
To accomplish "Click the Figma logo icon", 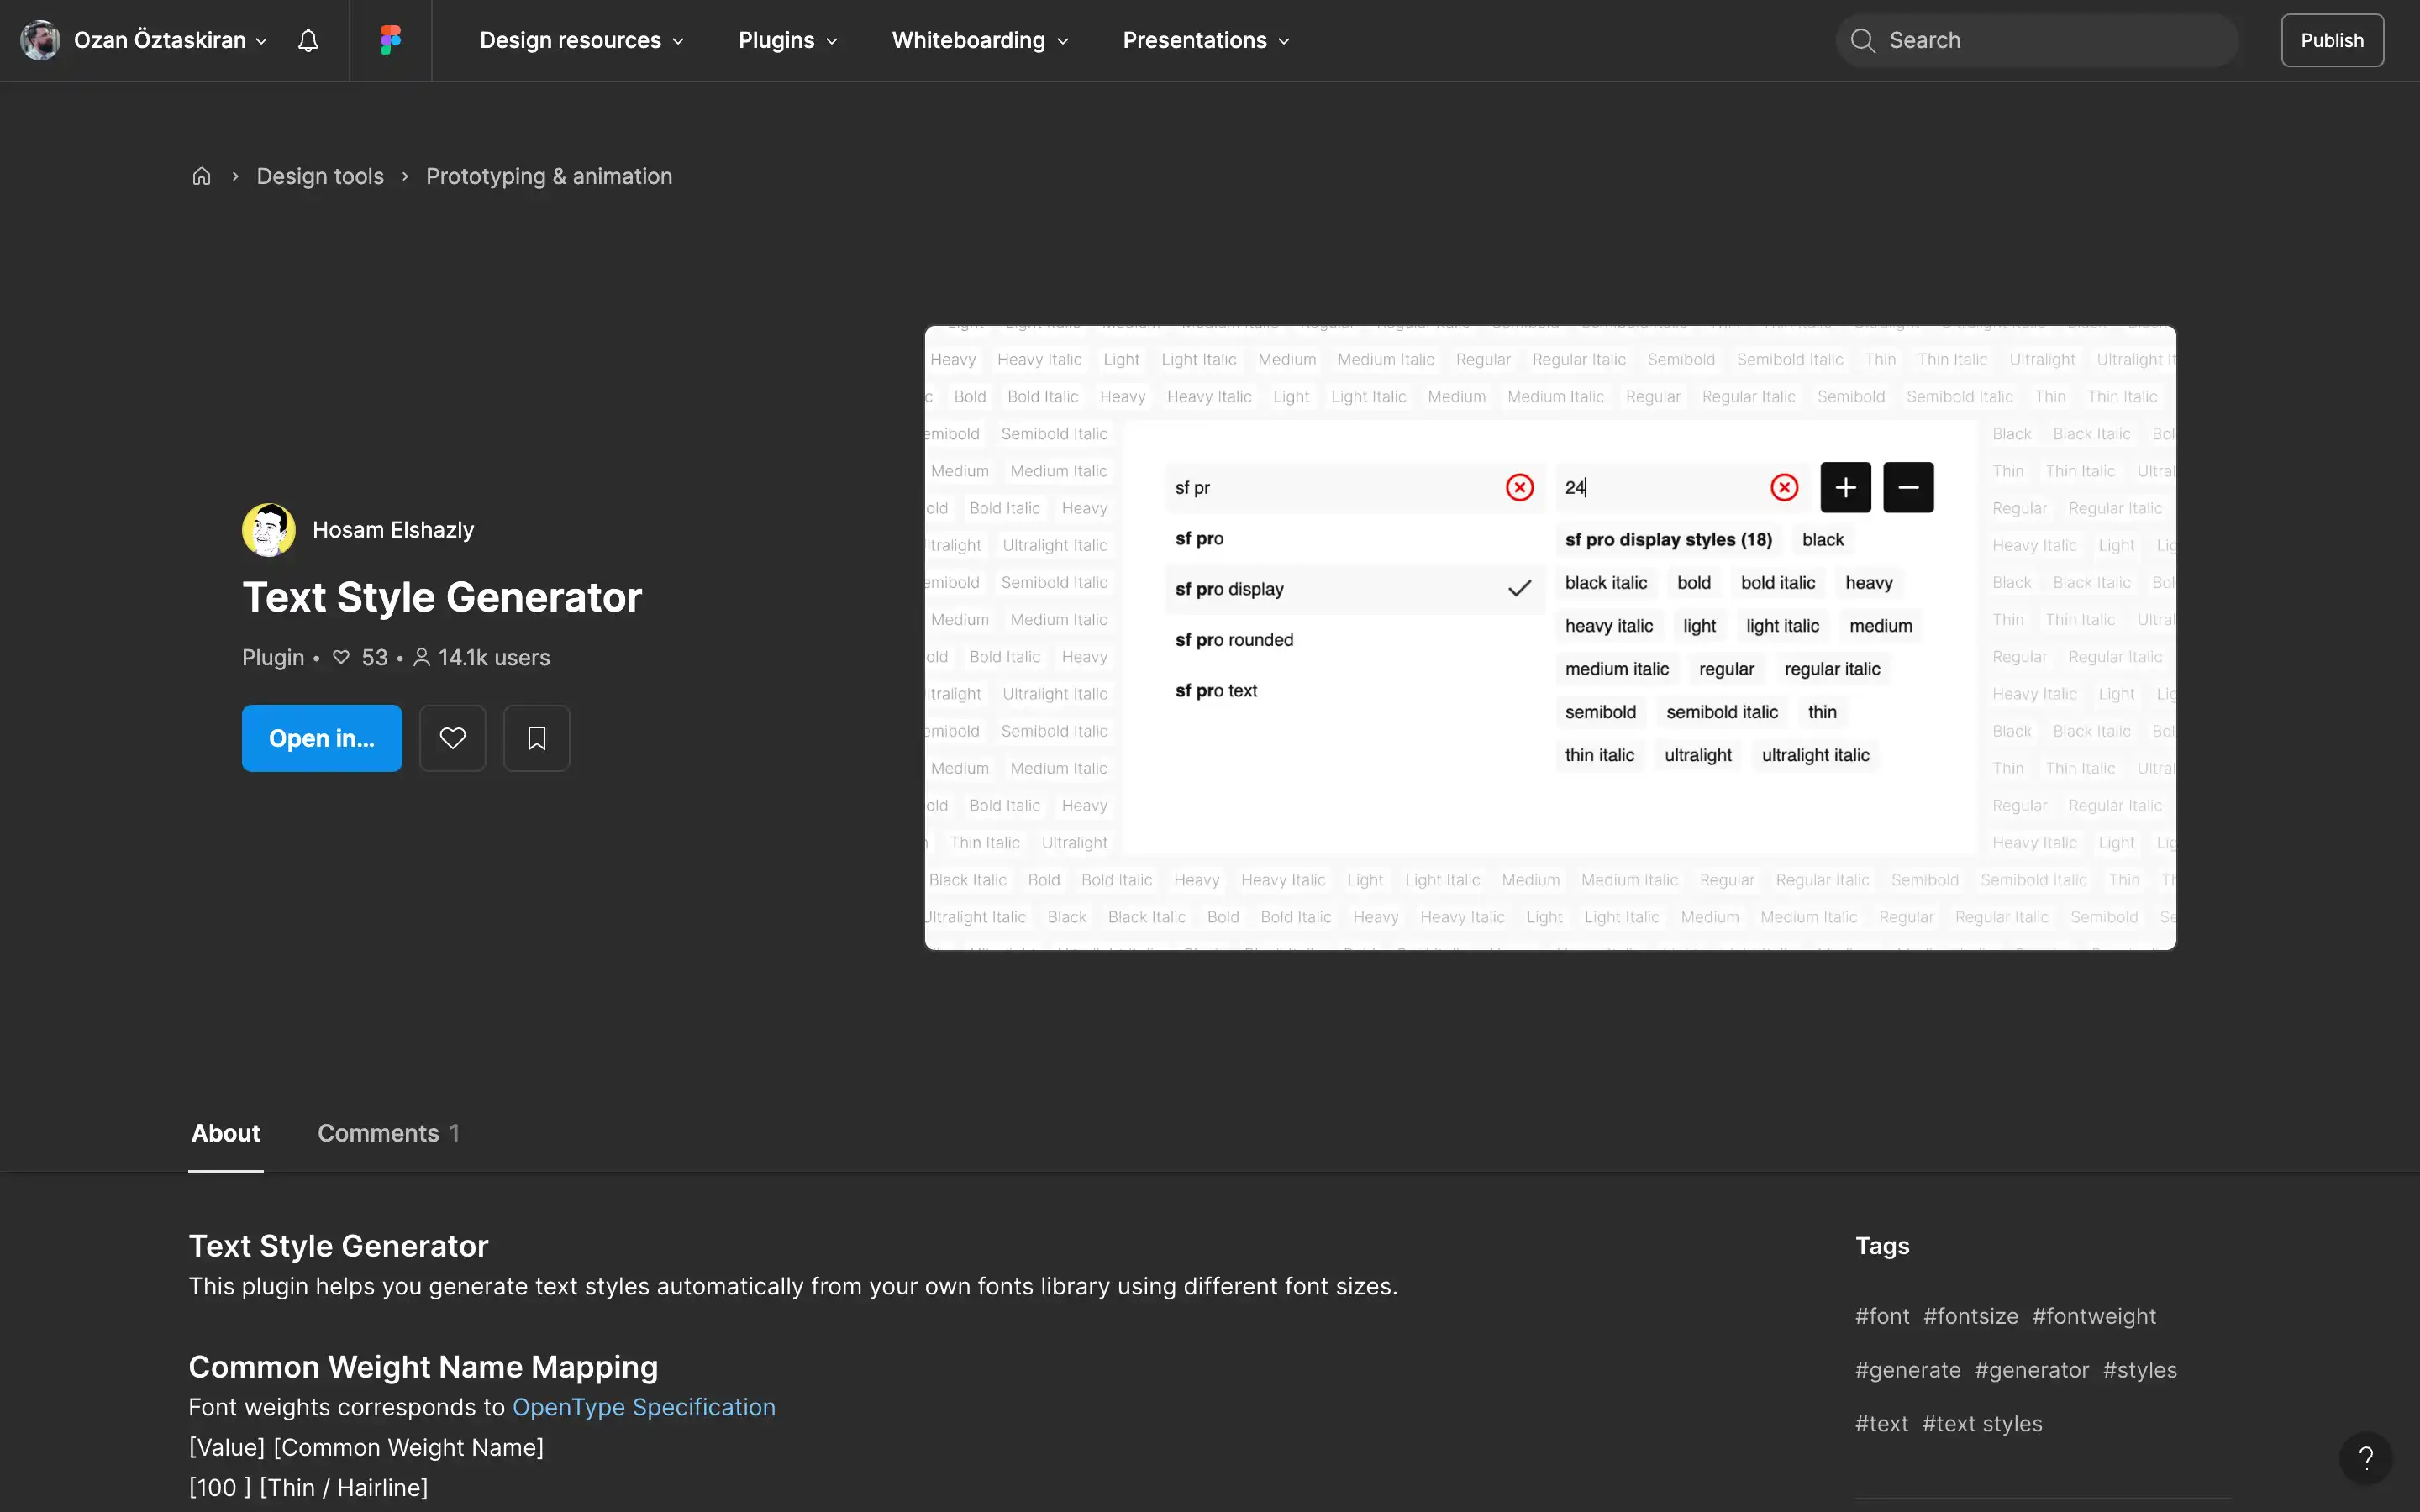I will (390, 40).
